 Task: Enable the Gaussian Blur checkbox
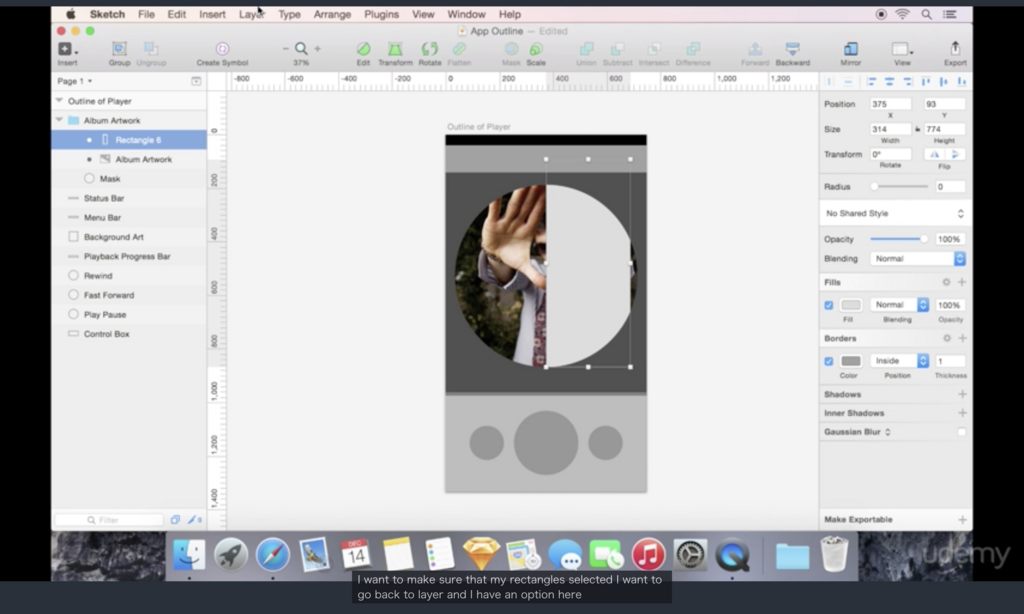click(961, 432)
